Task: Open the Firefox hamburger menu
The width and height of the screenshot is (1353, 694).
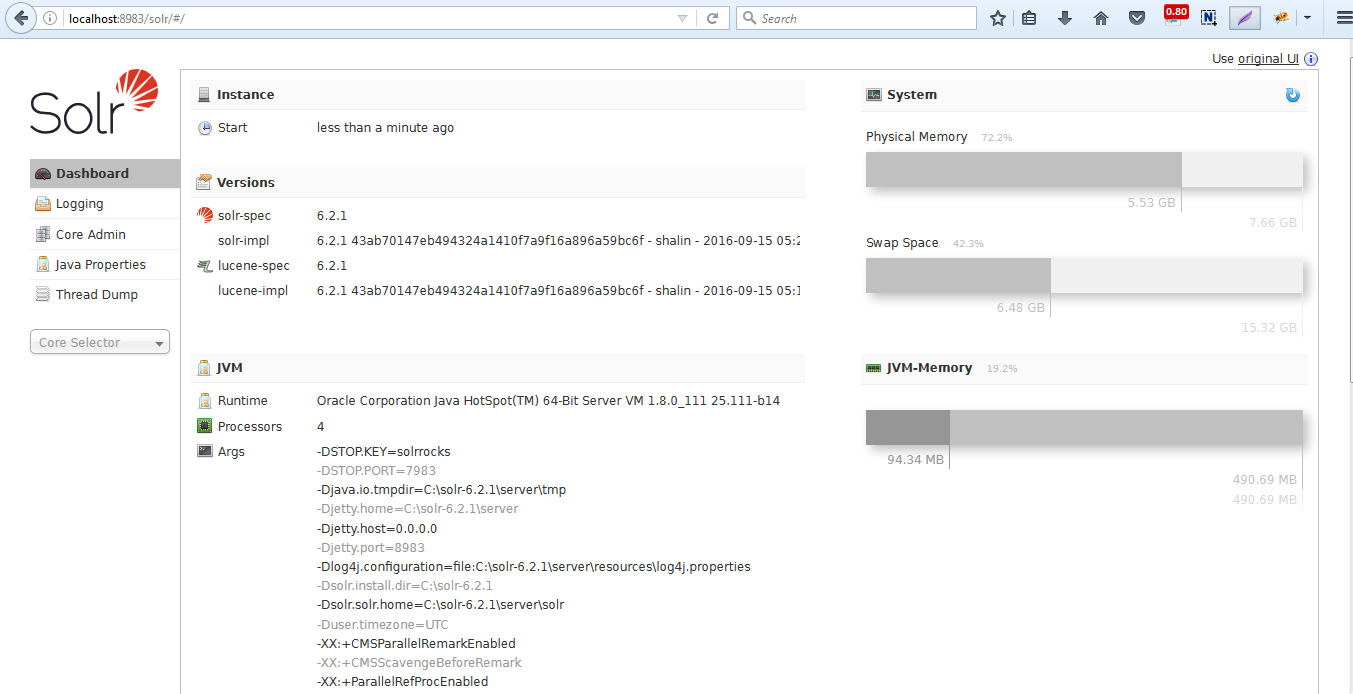Action: pyautogui.click(x=1344, y=18)
